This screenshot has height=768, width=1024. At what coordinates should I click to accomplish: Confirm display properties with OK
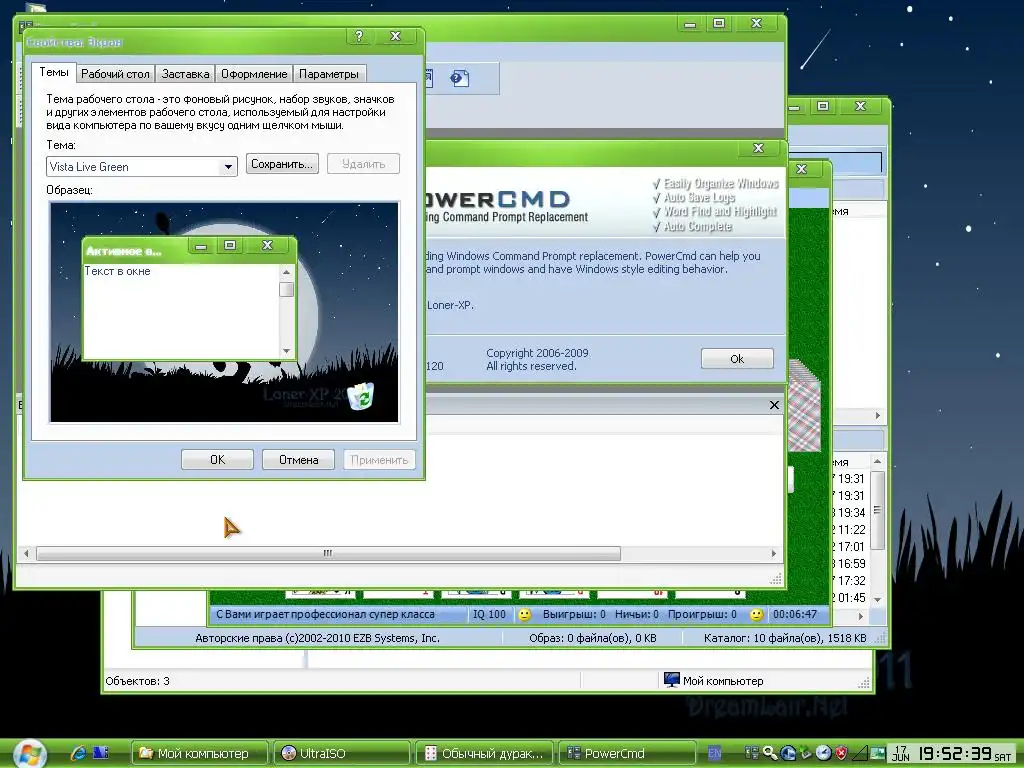coord(217,460)
